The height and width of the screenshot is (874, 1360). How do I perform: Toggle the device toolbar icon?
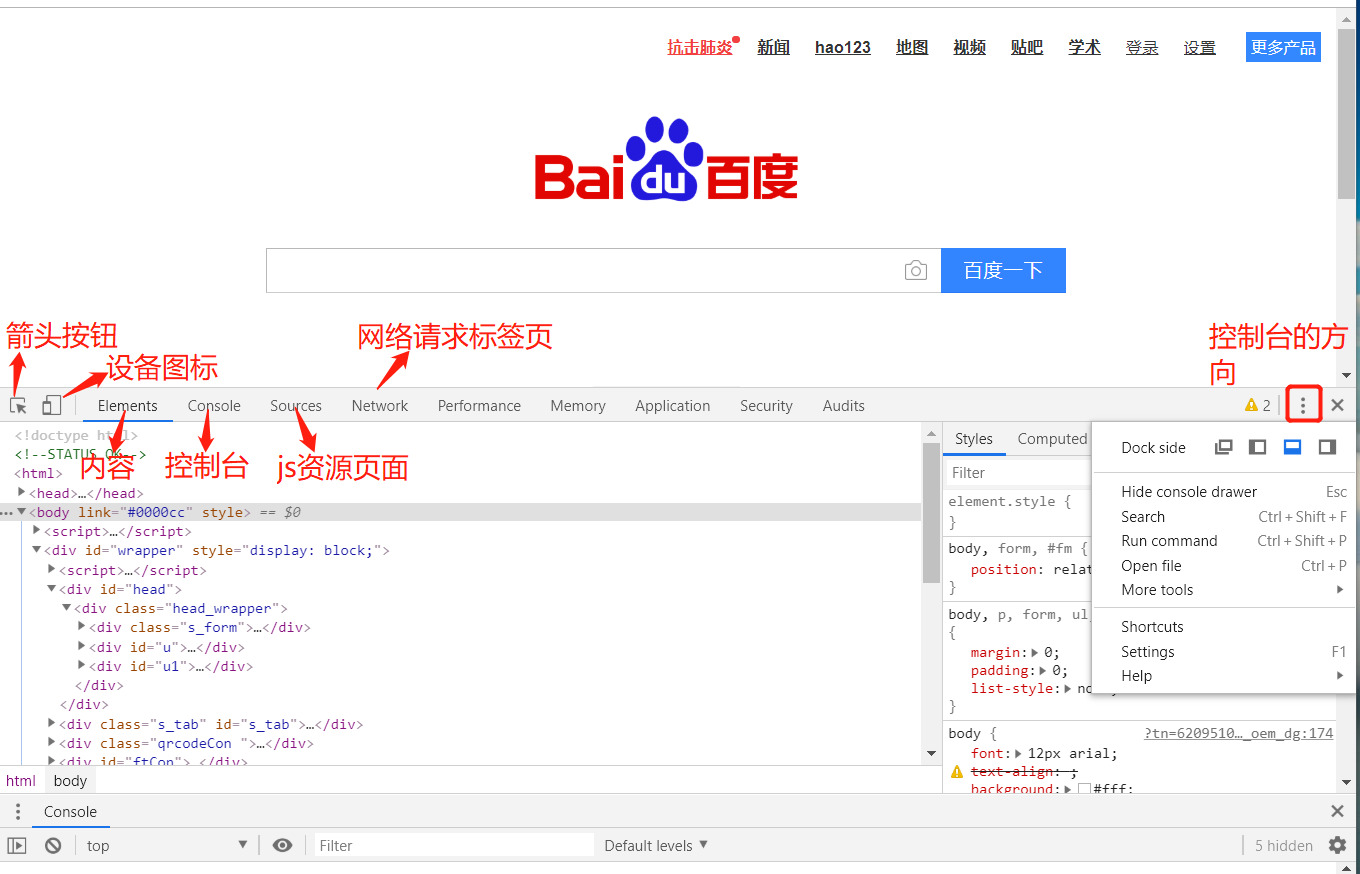point(51,405)
